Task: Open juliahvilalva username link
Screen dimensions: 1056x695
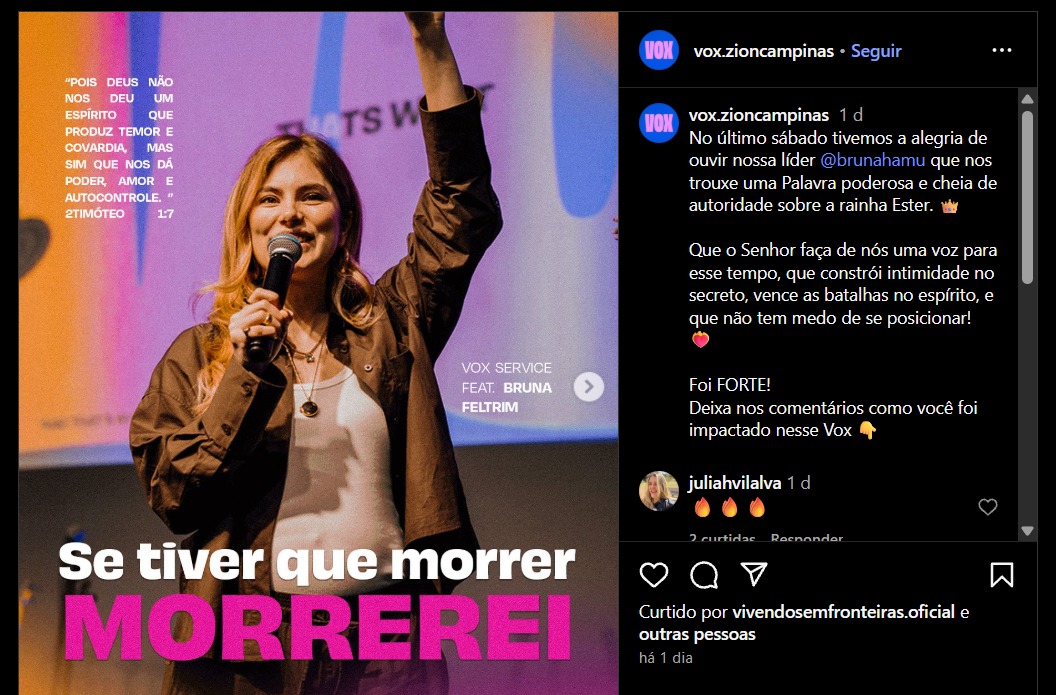Action: click(x=735, y=483)
